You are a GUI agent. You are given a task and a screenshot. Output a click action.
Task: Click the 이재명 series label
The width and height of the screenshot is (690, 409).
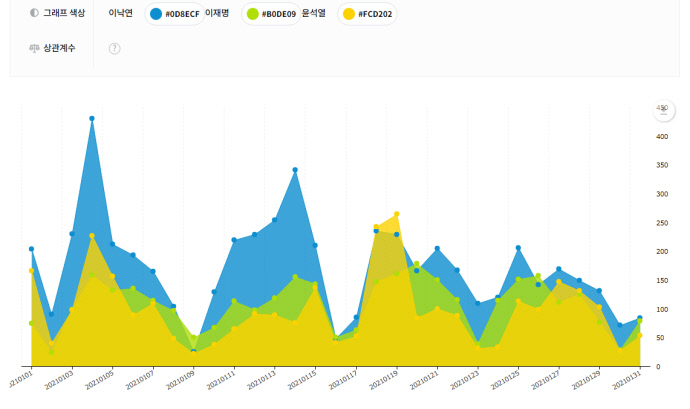[x=217, y=14]
